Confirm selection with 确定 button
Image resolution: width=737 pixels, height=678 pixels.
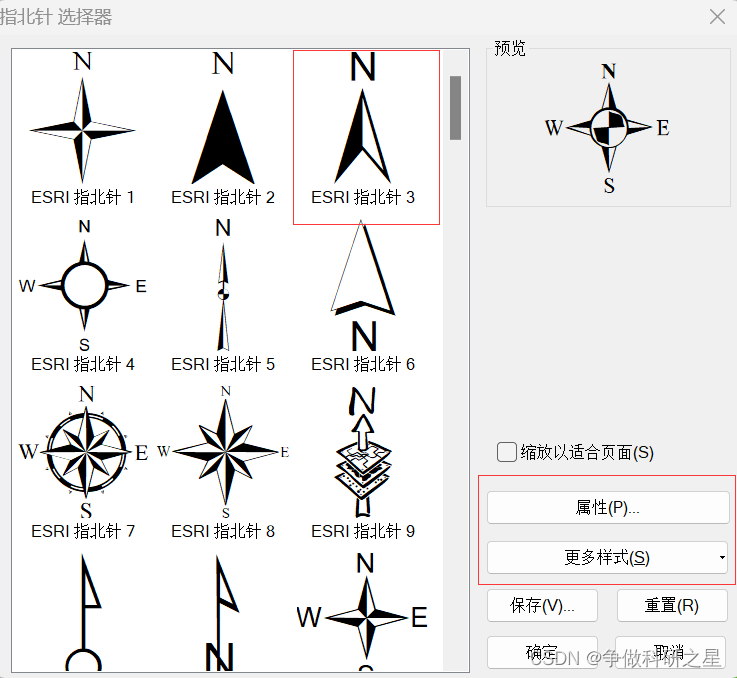(542, 653)
